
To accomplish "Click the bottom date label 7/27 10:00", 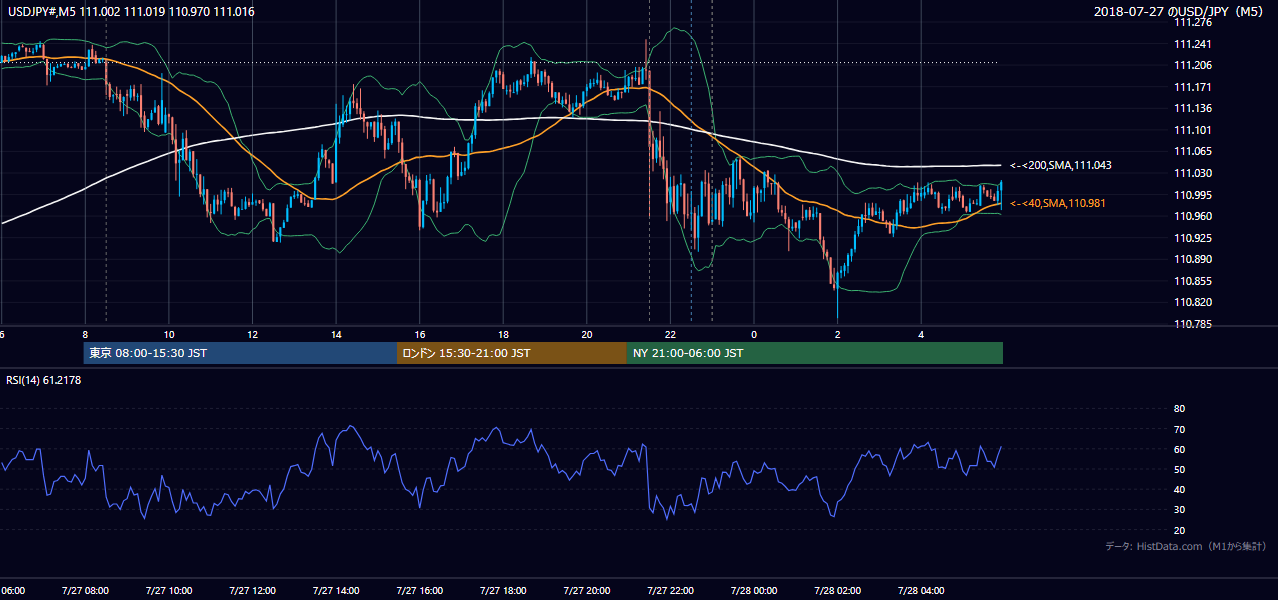I will [168, 590].
